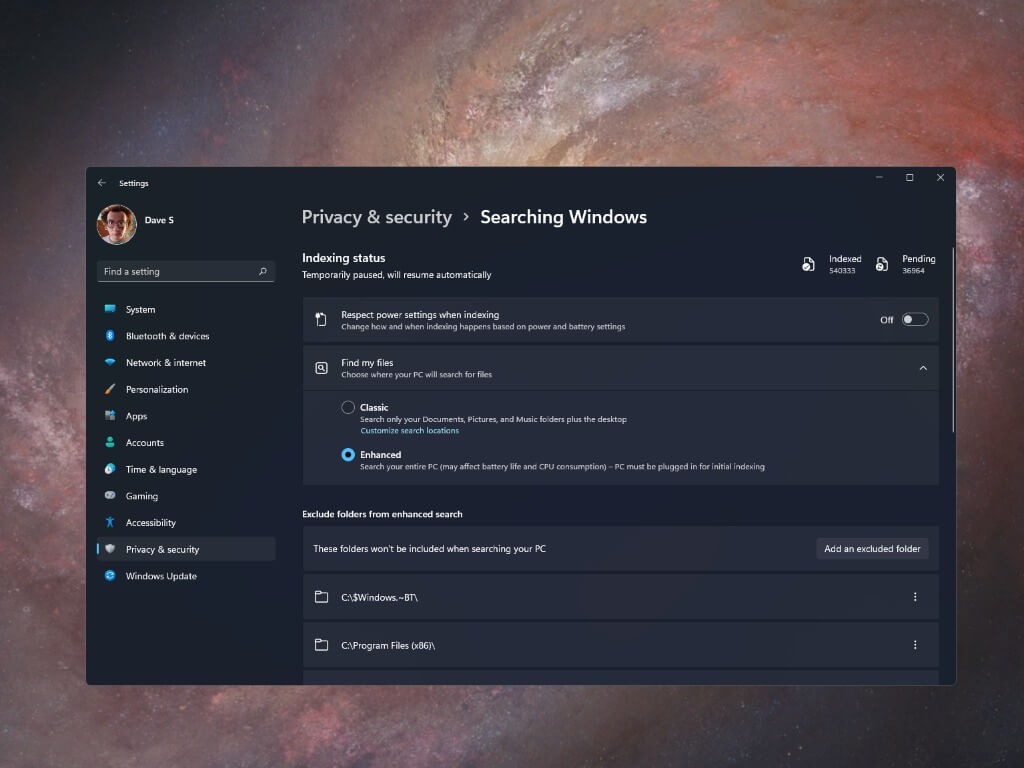Select the C:\Program Files (x86)\ path text

388,646
